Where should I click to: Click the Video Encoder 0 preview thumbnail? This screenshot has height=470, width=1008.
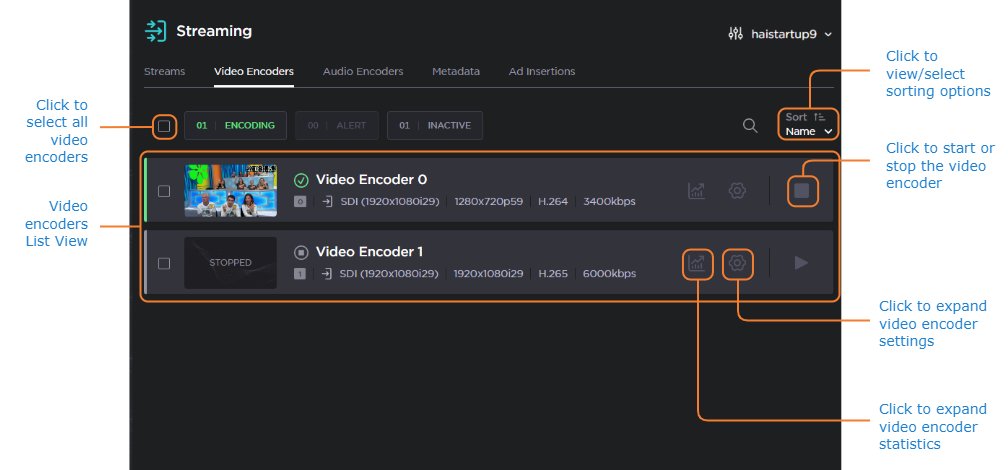point(230,190)
